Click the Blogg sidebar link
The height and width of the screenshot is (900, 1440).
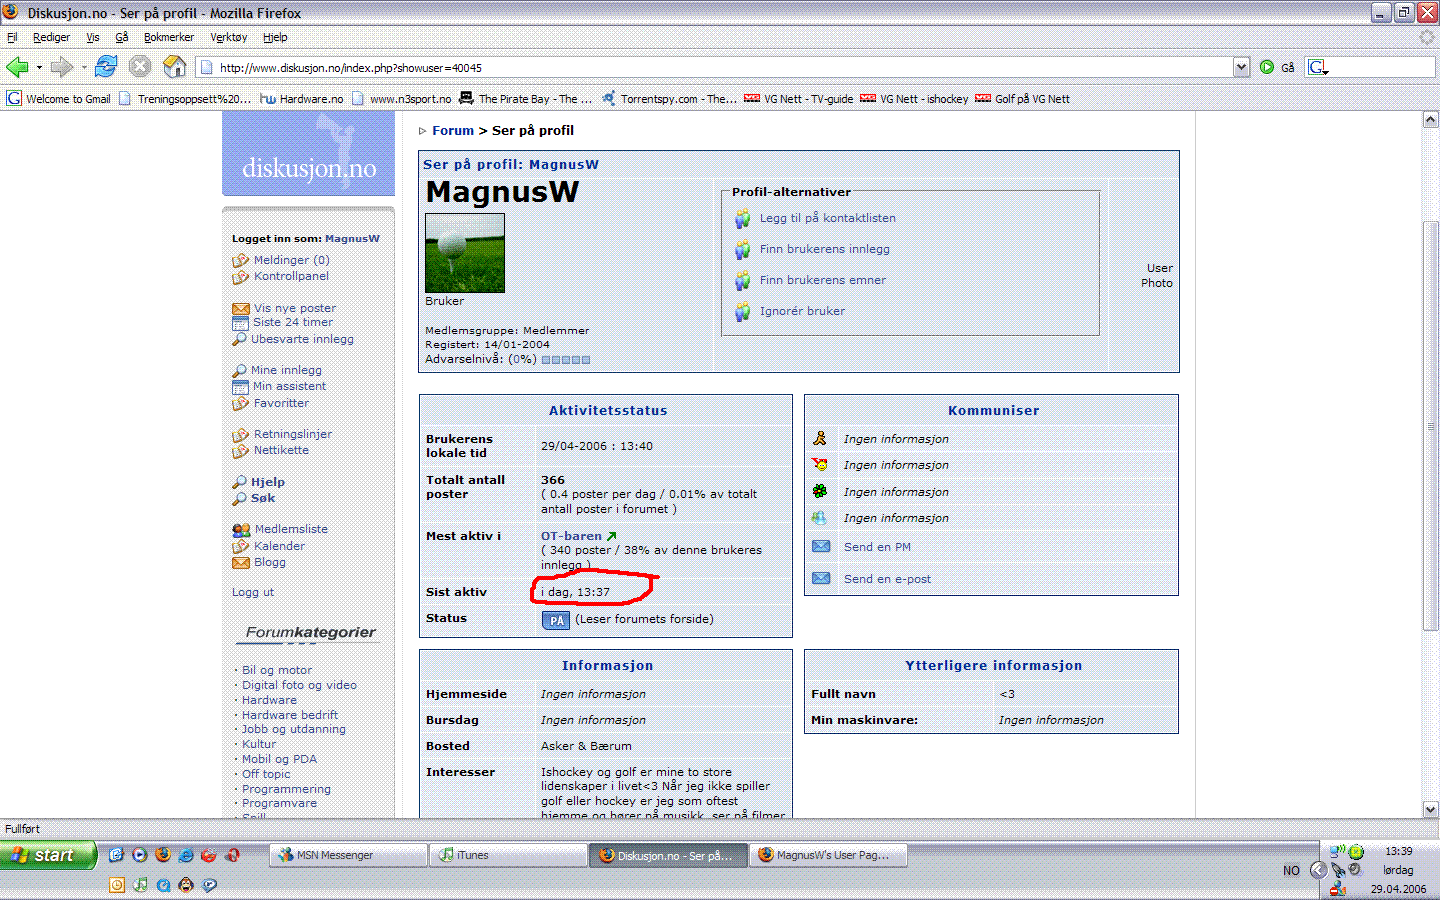269,562
